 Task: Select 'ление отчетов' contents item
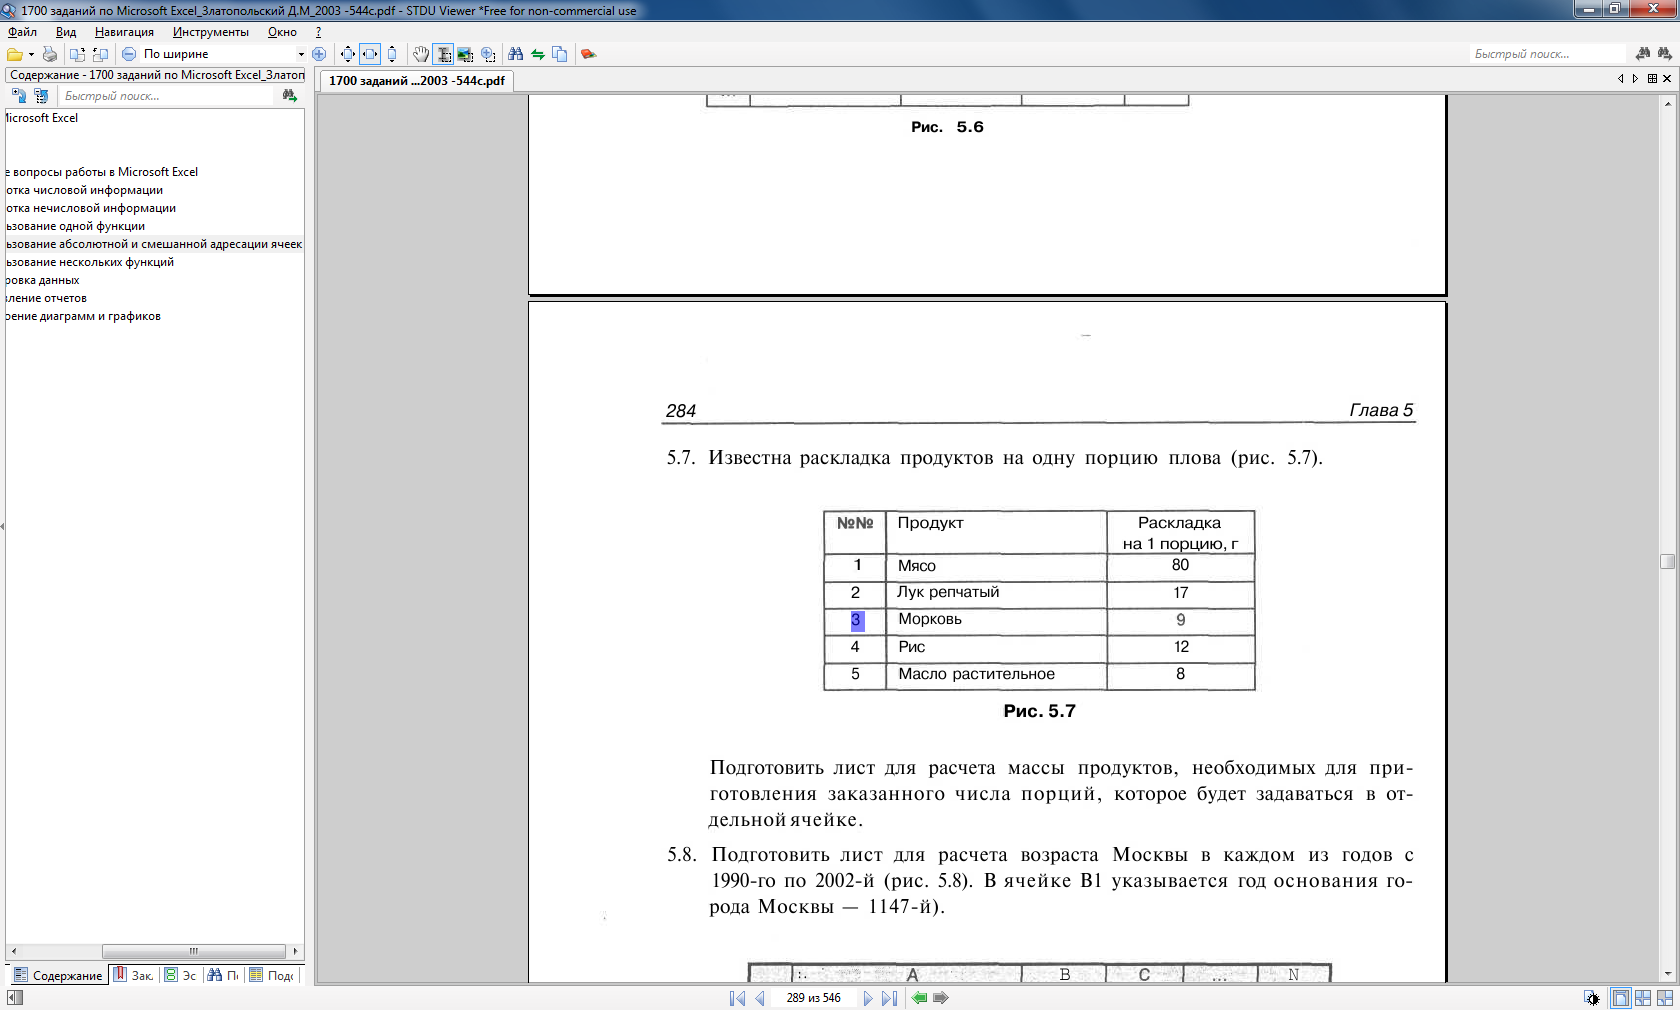pos(46,298)
